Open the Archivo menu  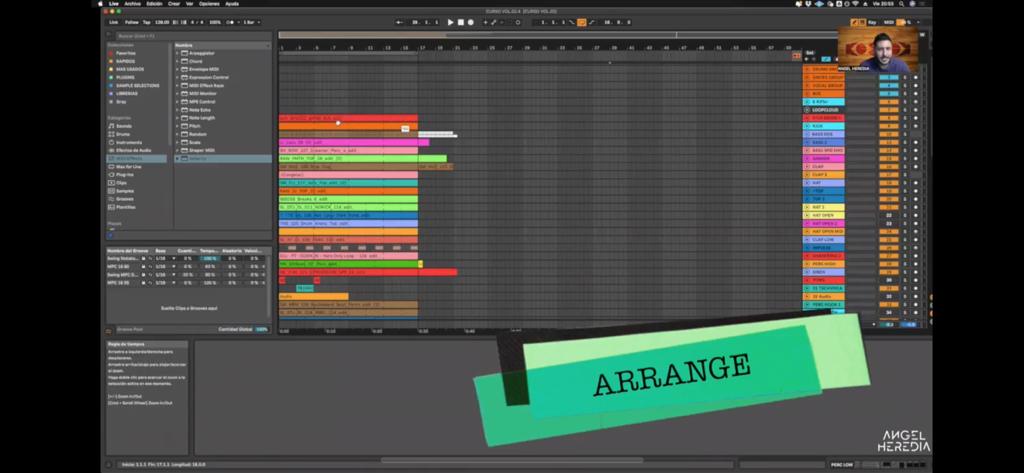point(131,3)
